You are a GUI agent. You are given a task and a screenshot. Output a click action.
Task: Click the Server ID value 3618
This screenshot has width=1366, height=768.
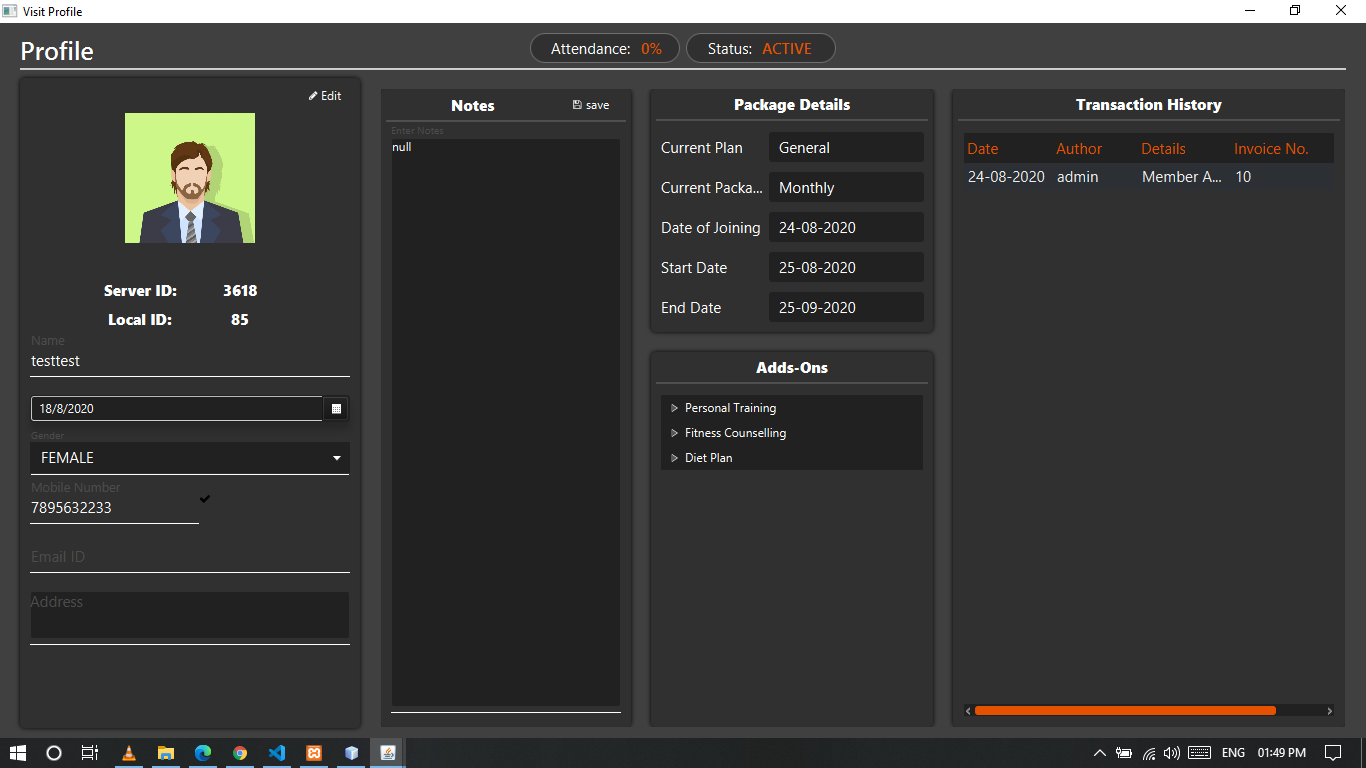click(240, 291)
